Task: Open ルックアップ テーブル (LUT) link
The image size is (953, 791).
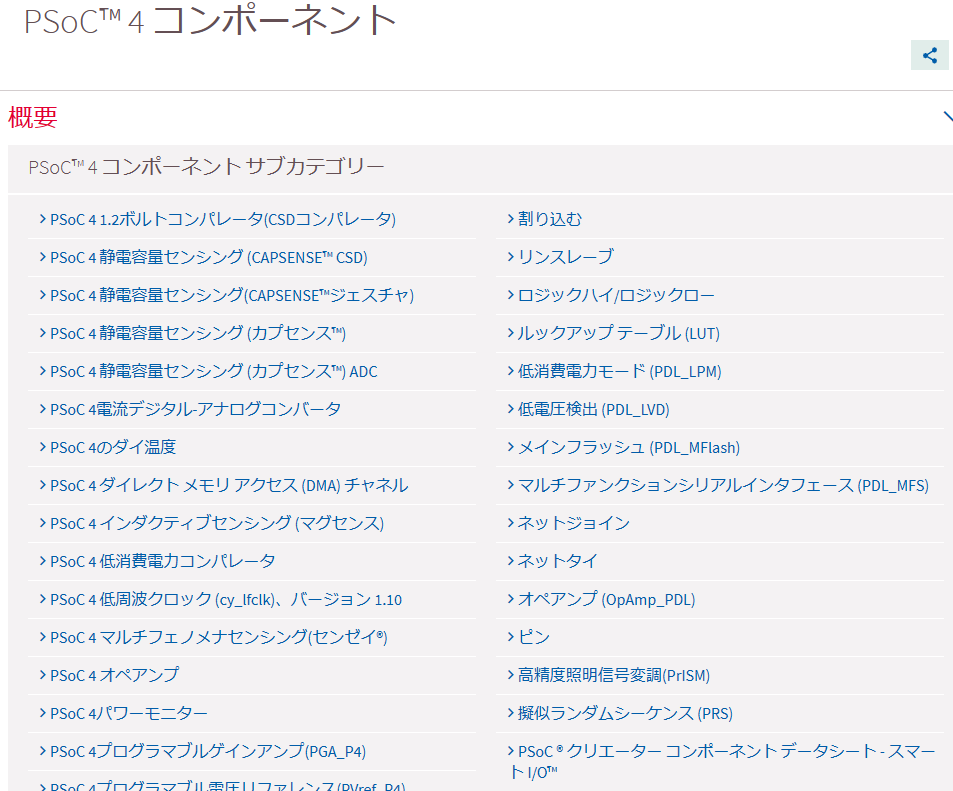Action: tap(618, 333)
